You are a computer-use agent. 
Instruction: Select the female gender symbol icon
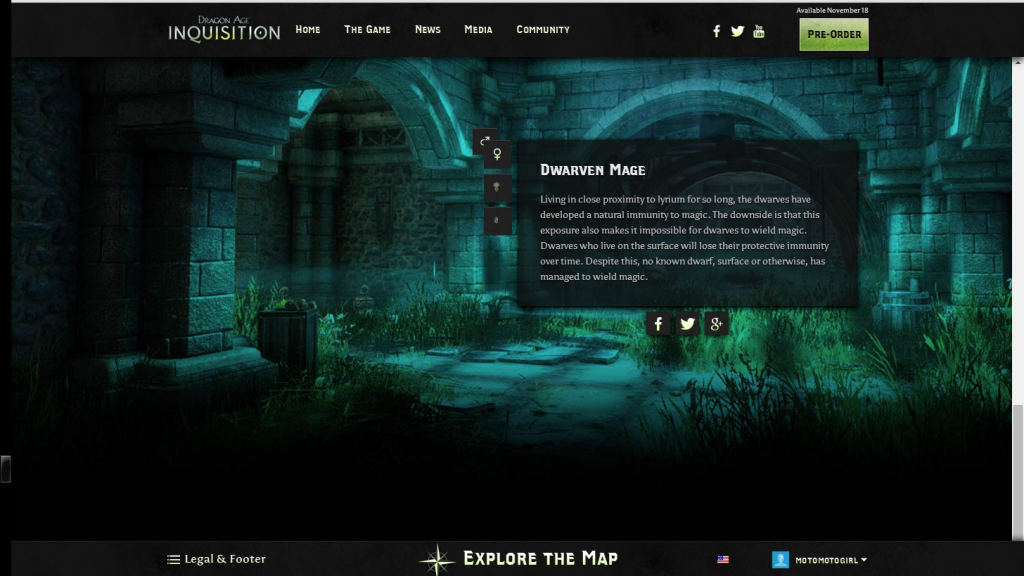[x=497, y=155]
